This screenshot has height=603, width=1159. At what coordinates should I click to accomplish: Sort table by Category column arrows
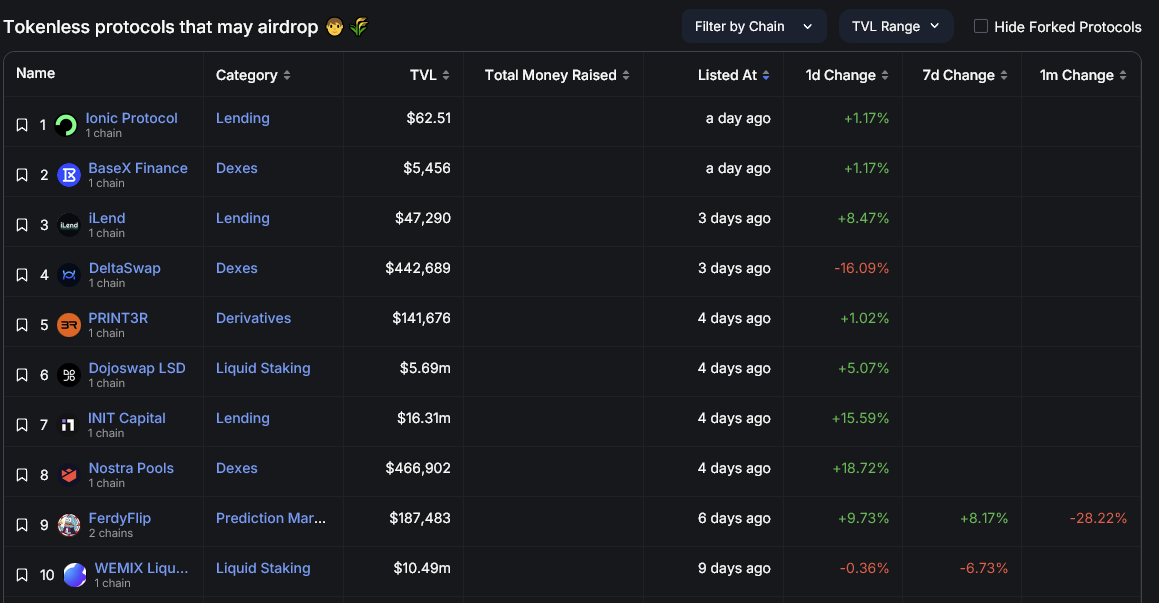pos(287,75)
